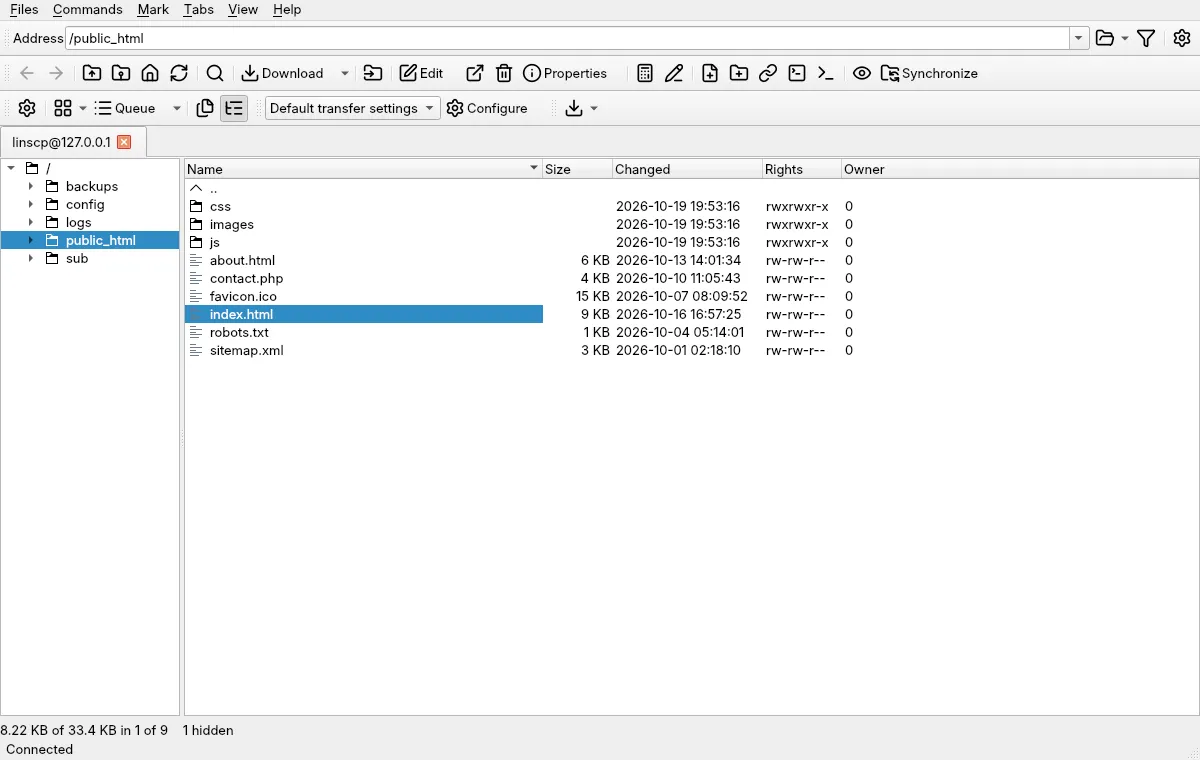Click the calculator icon in the toolbar
Screen dimensions: 1200x760
(645, 73)
